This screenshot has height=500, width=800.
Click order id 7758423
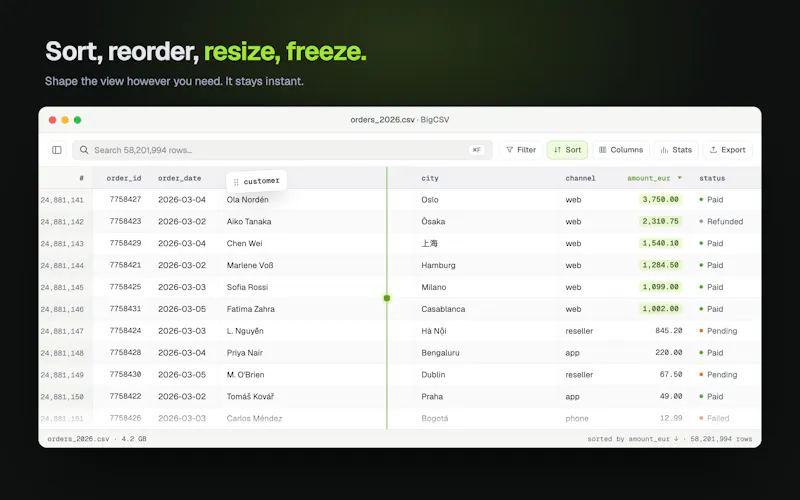(125, 221)
